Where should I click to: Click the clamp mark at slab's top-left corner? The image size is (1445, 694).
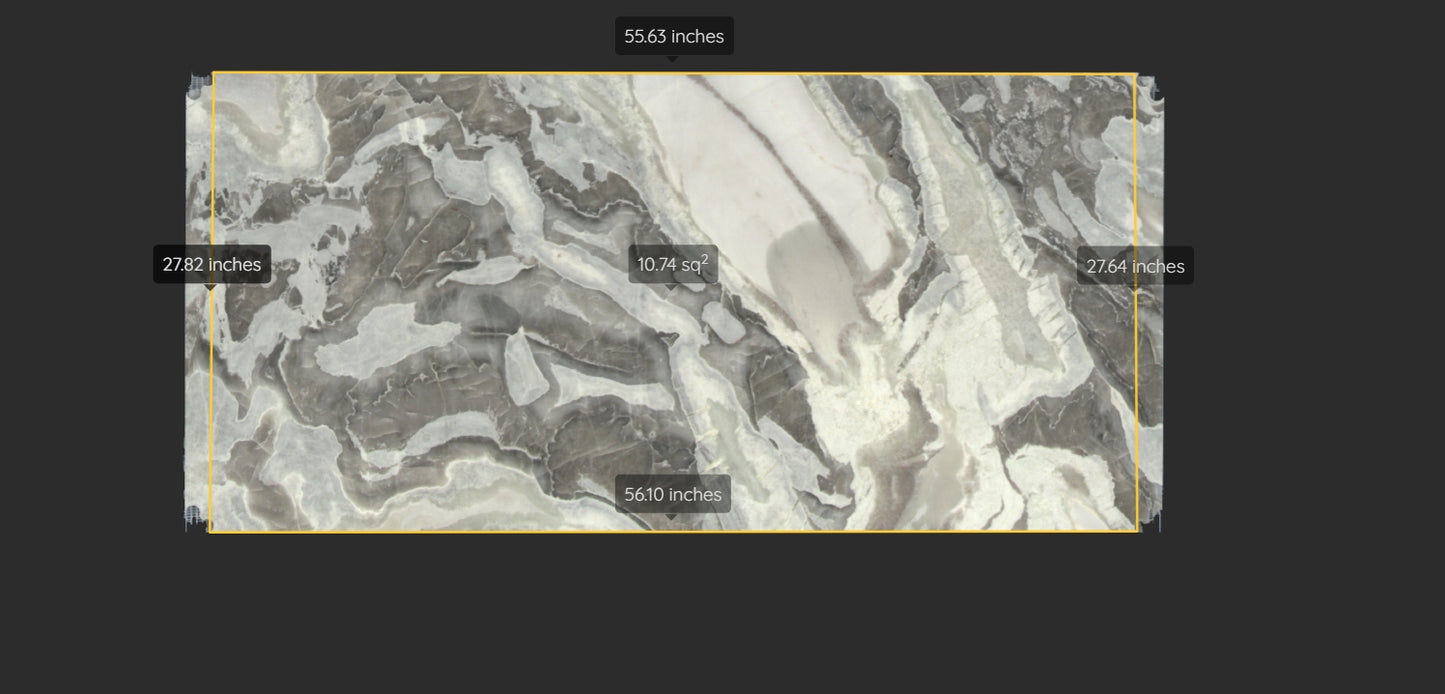[198, 83]
